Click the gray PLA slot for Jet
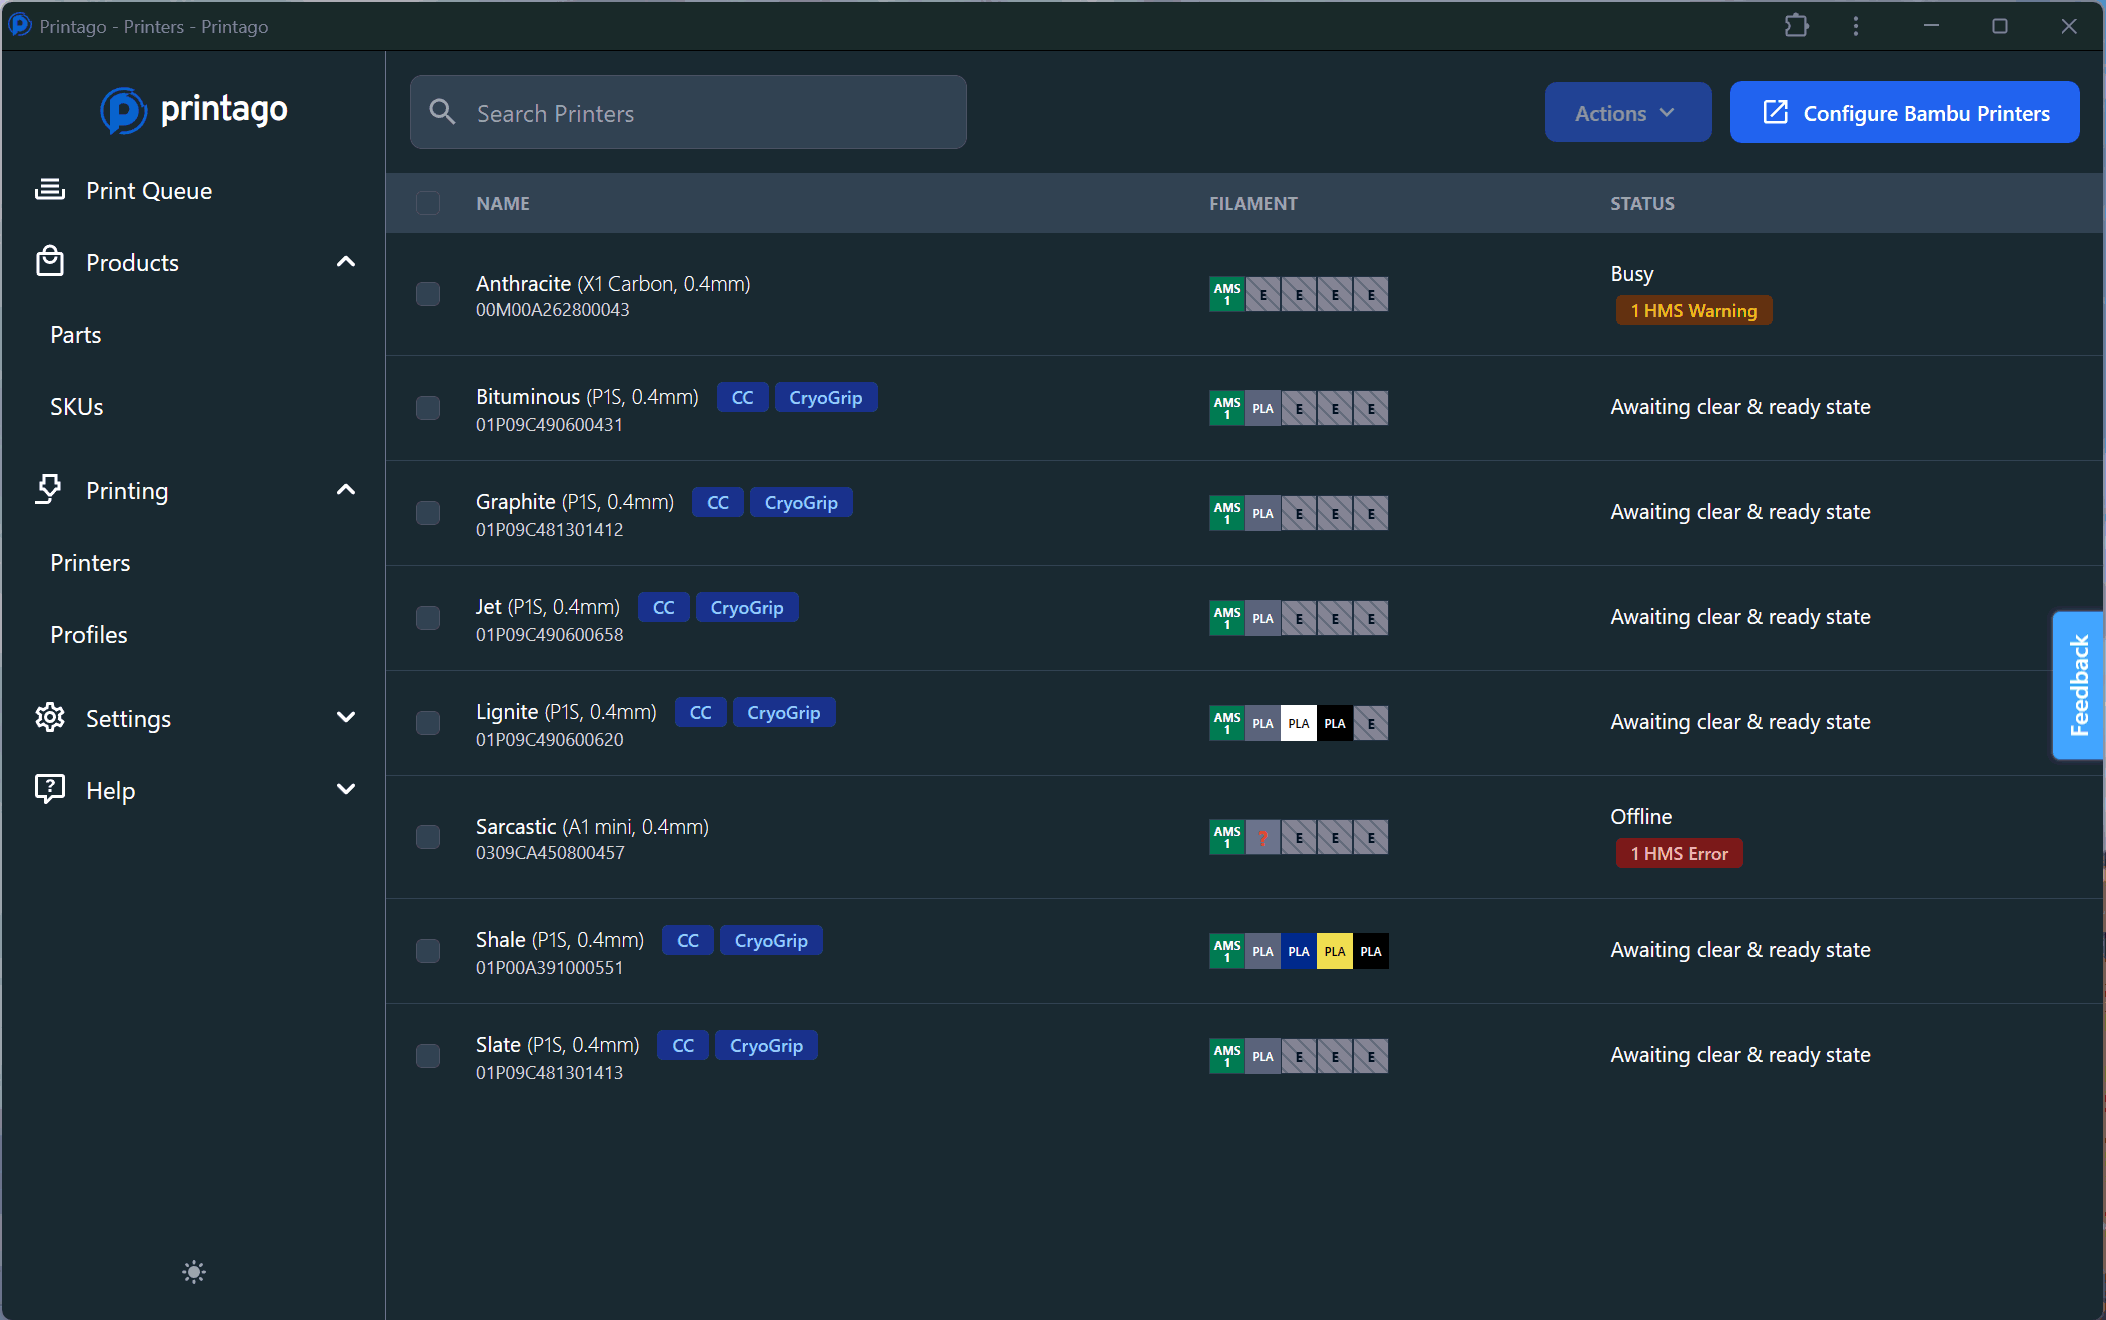The image size is (2106, 1320). pyautogui.click(x=1263, y=618)
